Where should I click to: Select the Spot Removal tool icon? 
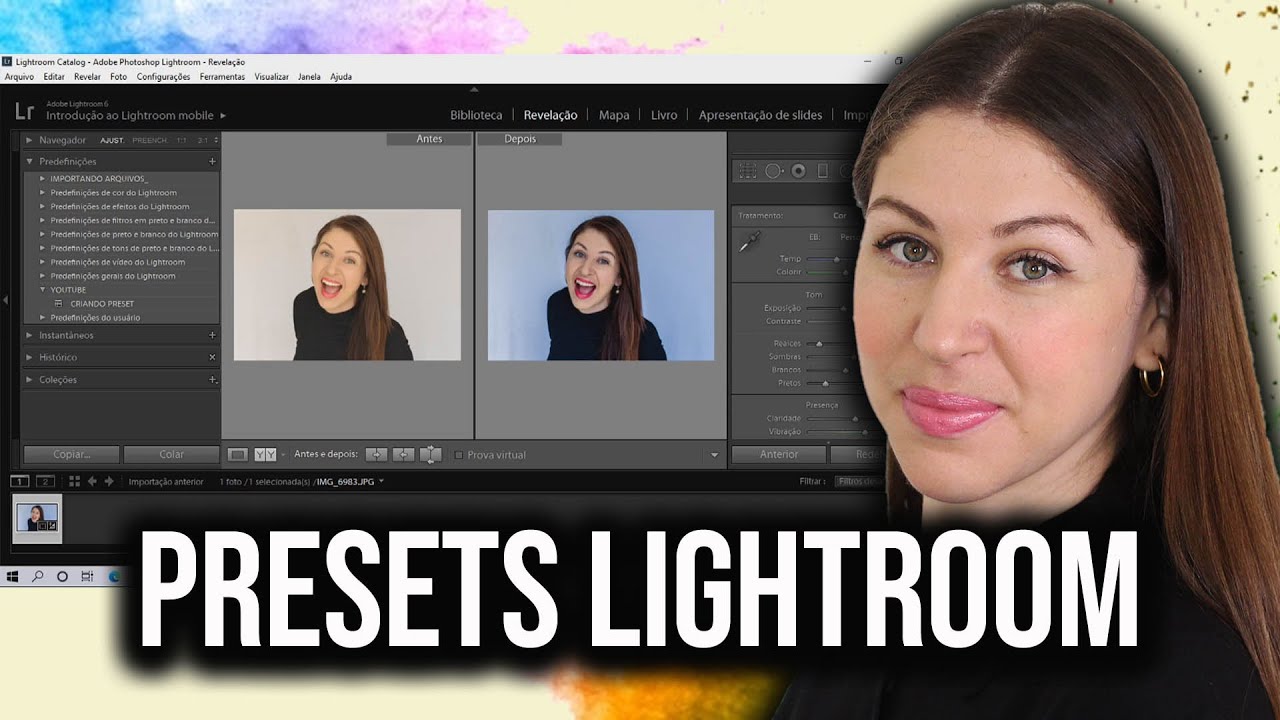pos(774,171)
